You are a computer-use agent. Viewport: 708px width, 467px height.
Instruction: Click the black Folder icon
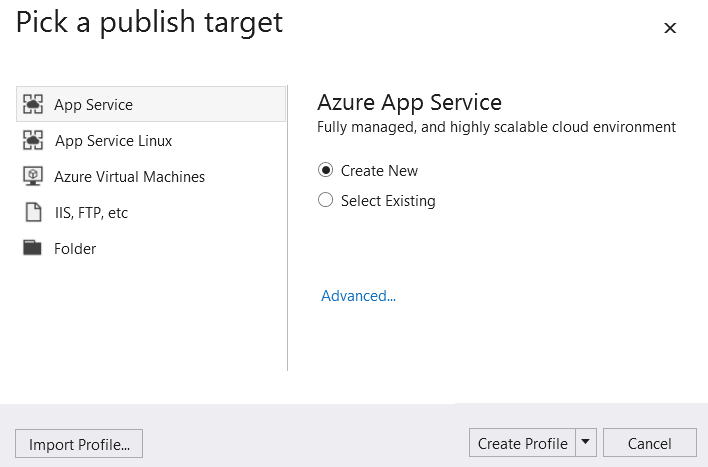(x=33, y=249)
